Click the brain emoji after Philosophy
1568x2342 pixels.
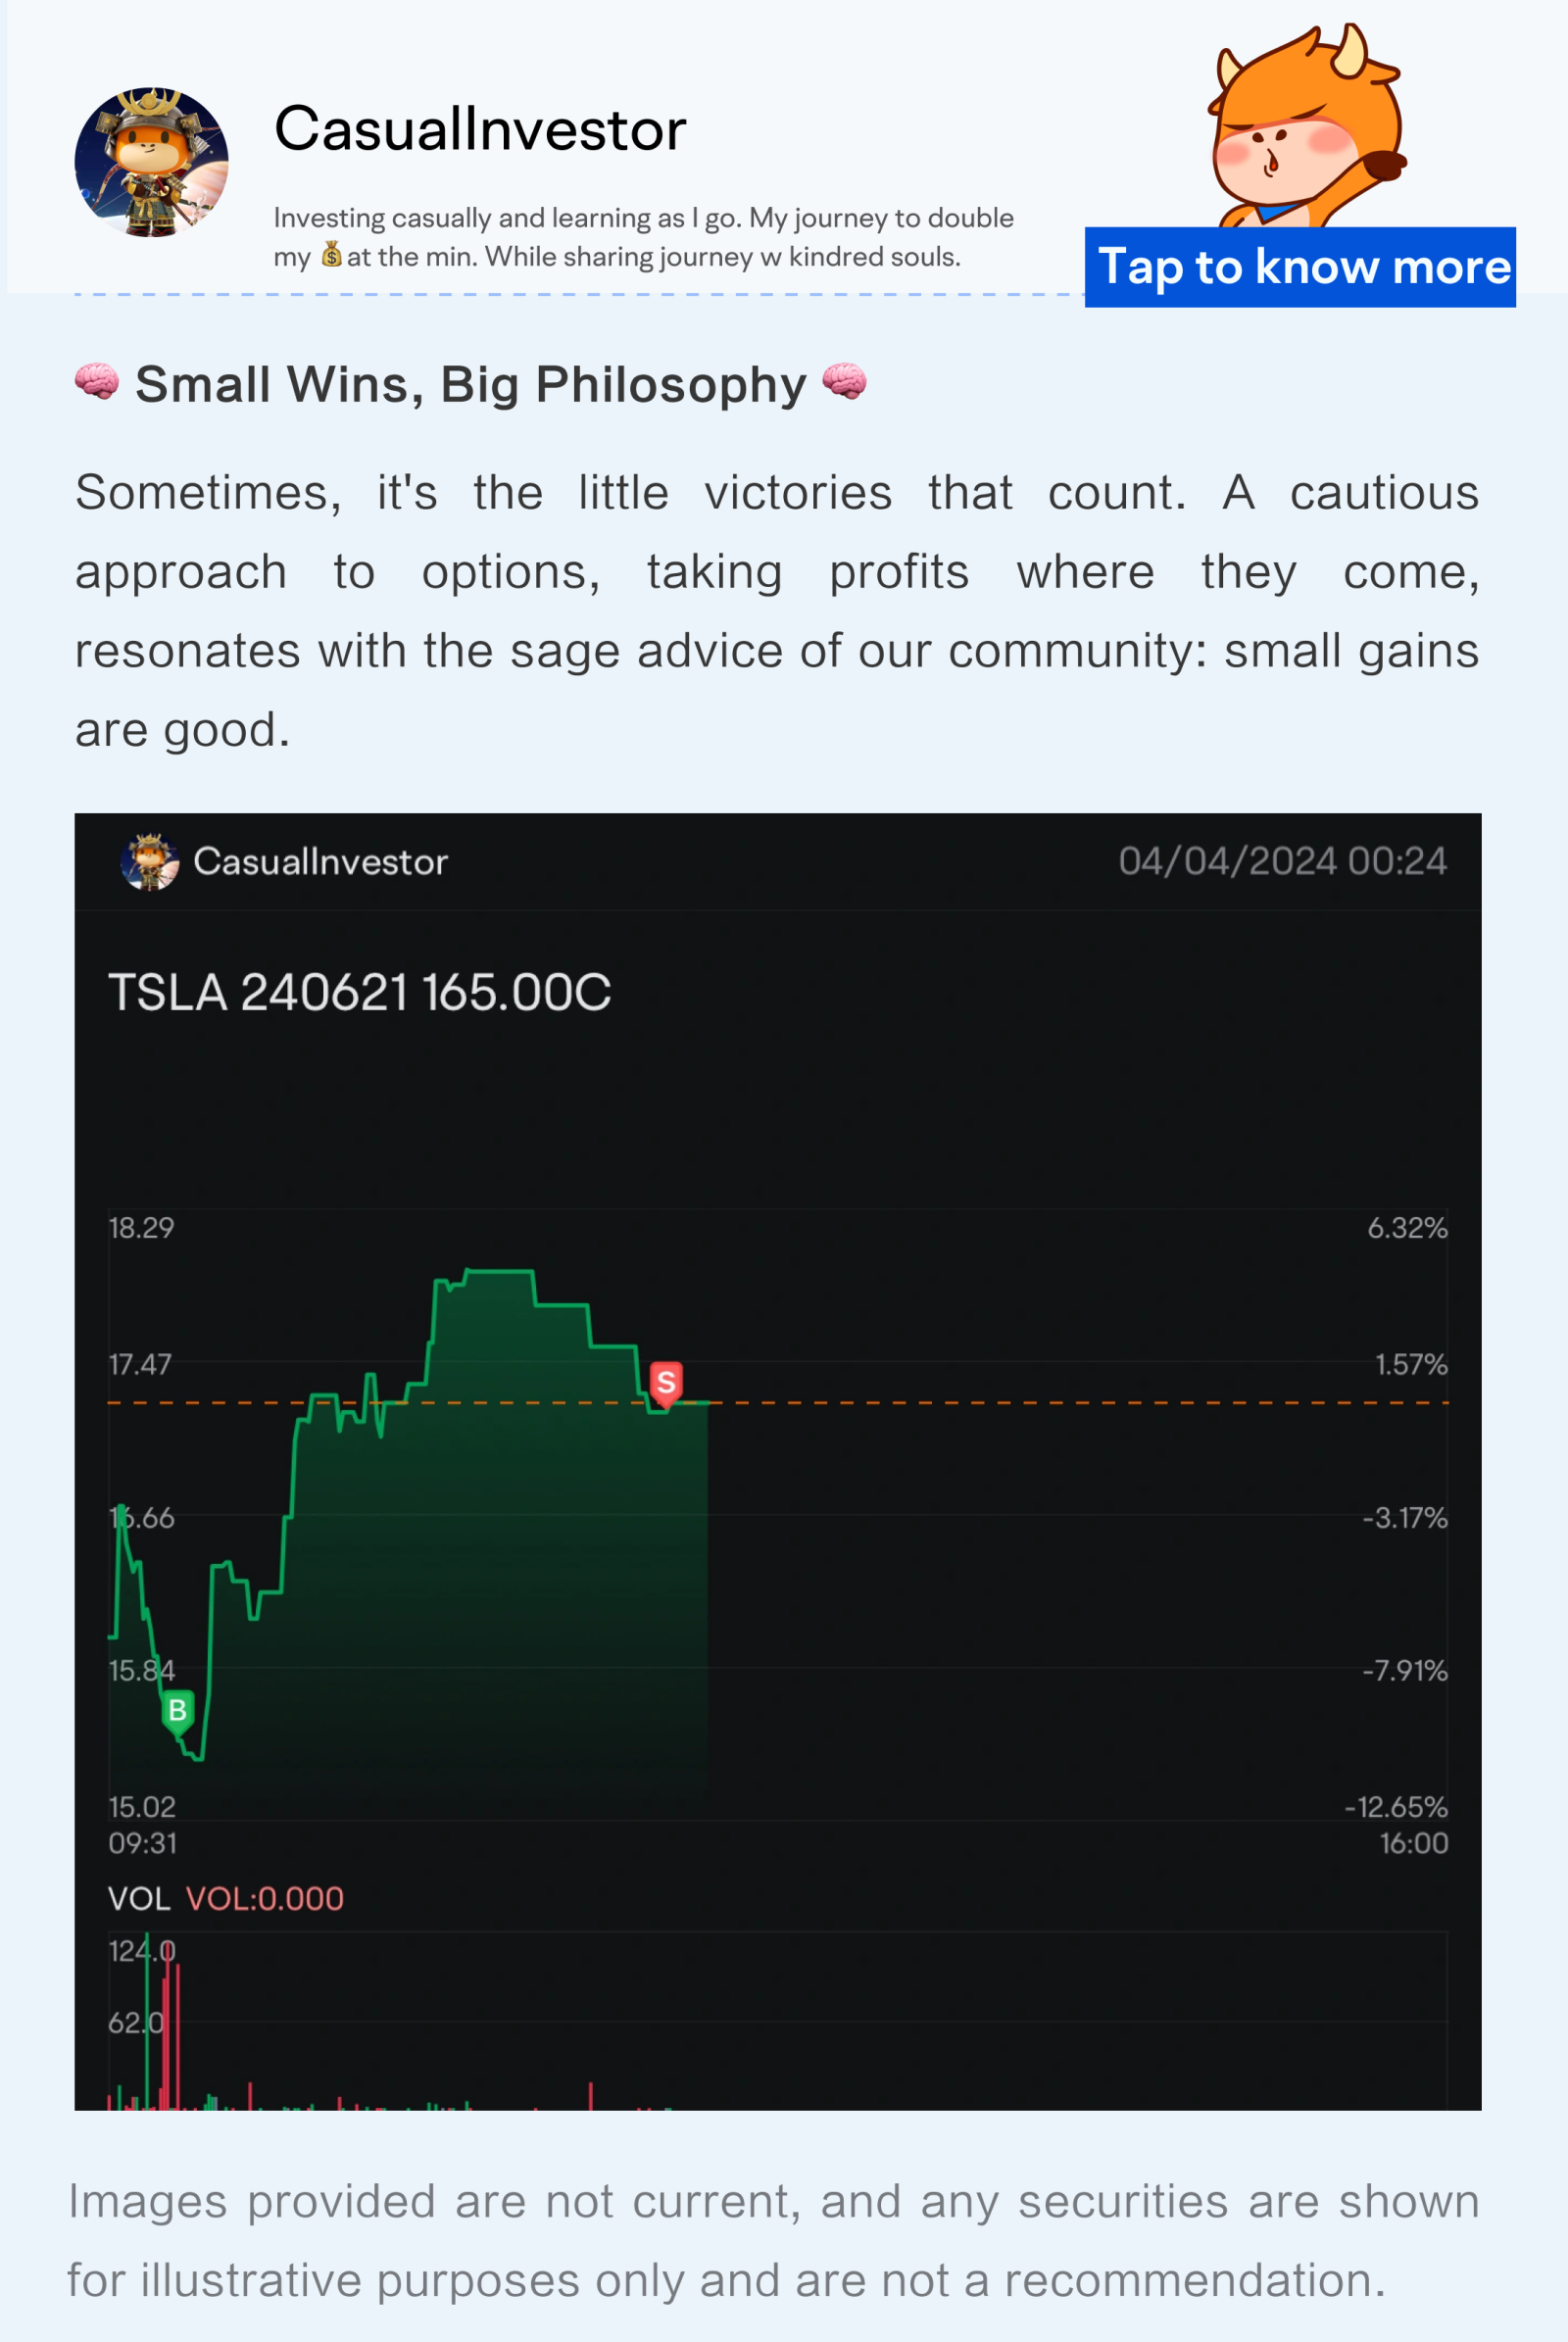[844, 384]
